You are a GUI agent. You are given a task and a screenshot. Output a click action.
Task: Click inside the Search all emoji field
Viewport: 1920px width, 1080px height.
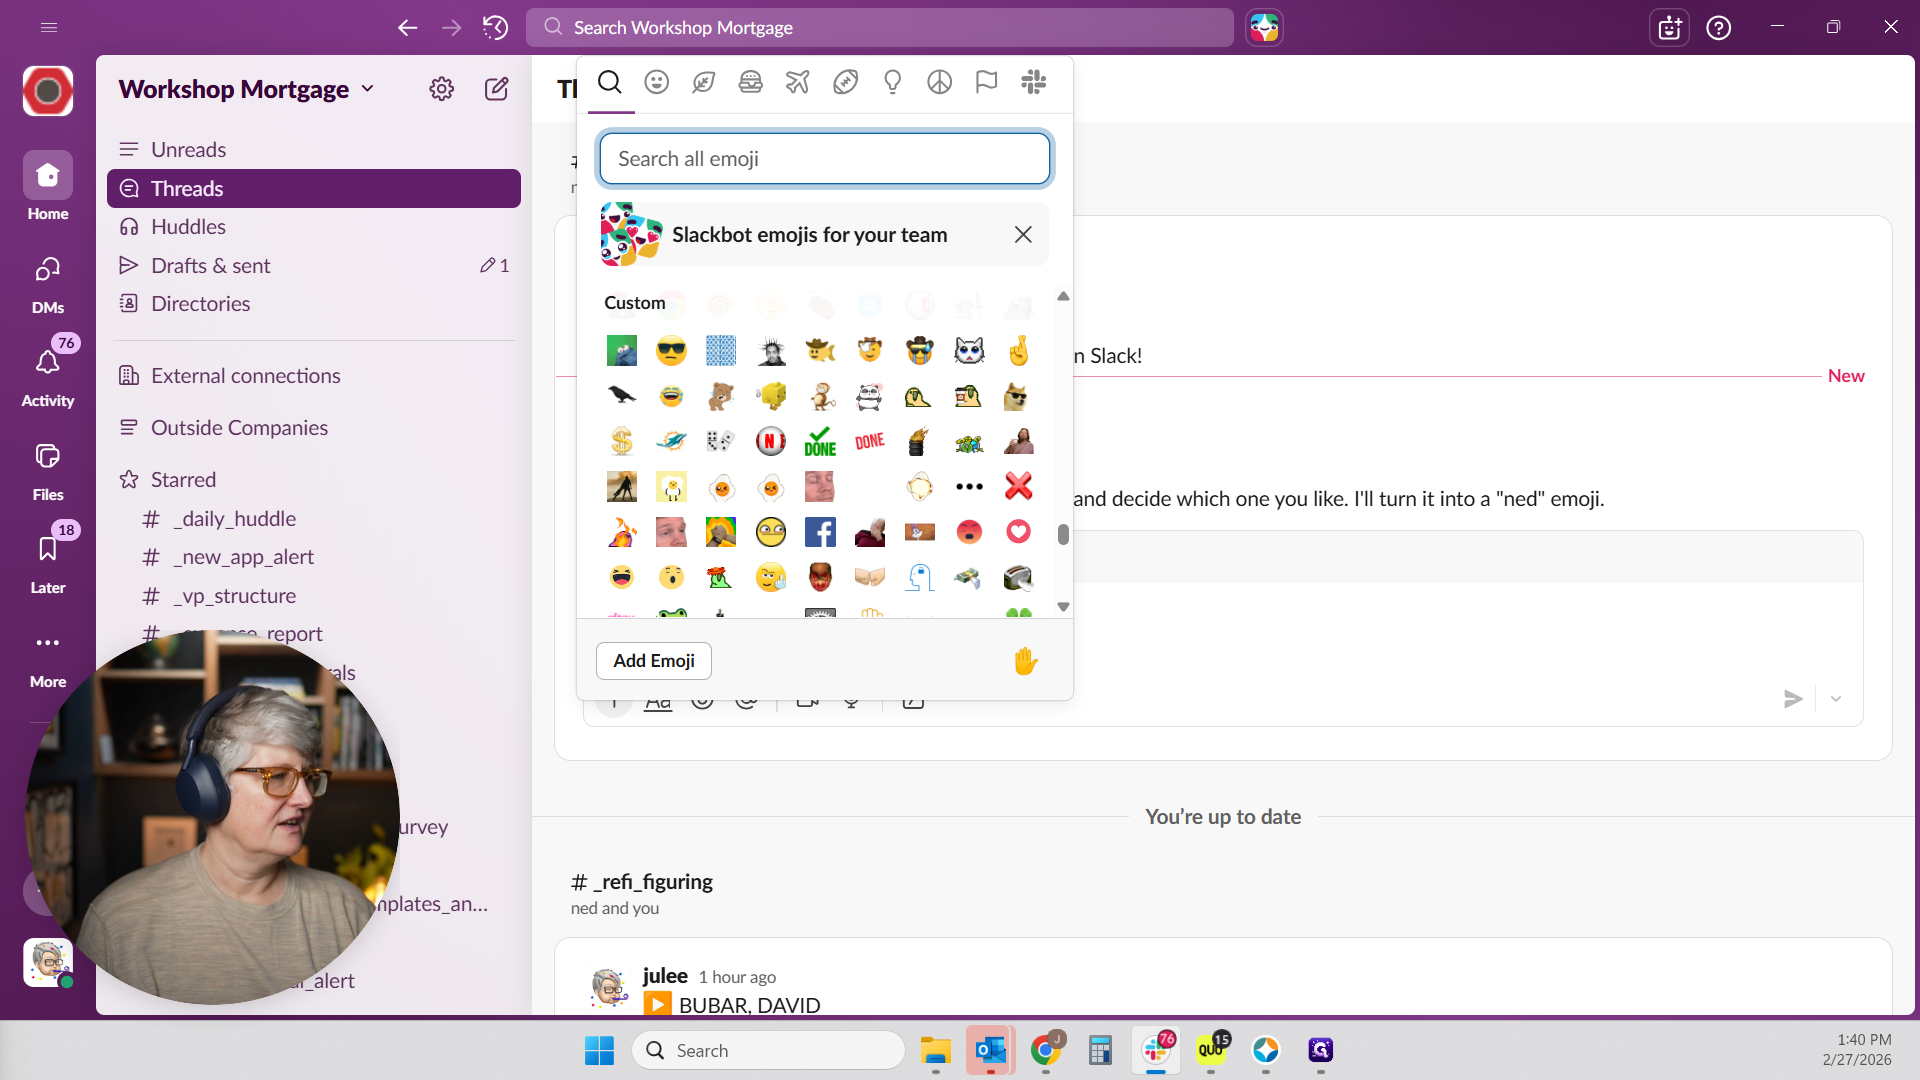[x=824, y=158]
